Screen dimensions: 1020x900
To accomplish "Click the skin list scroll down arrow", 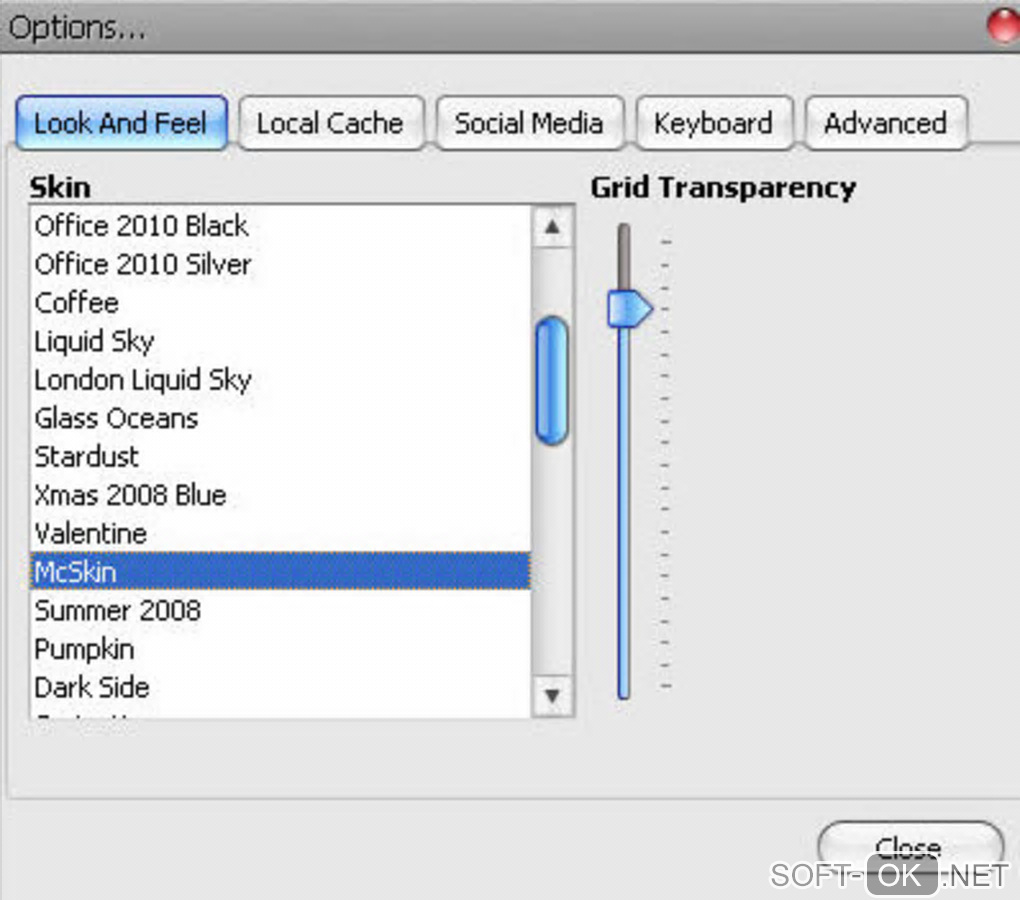I will tap(552, 696).
